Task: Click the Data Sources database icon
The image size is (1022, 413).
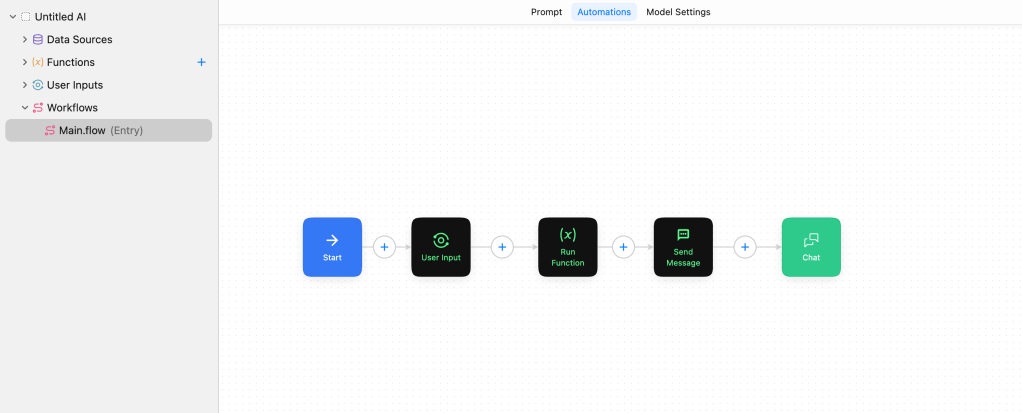Action: (38, 40)
